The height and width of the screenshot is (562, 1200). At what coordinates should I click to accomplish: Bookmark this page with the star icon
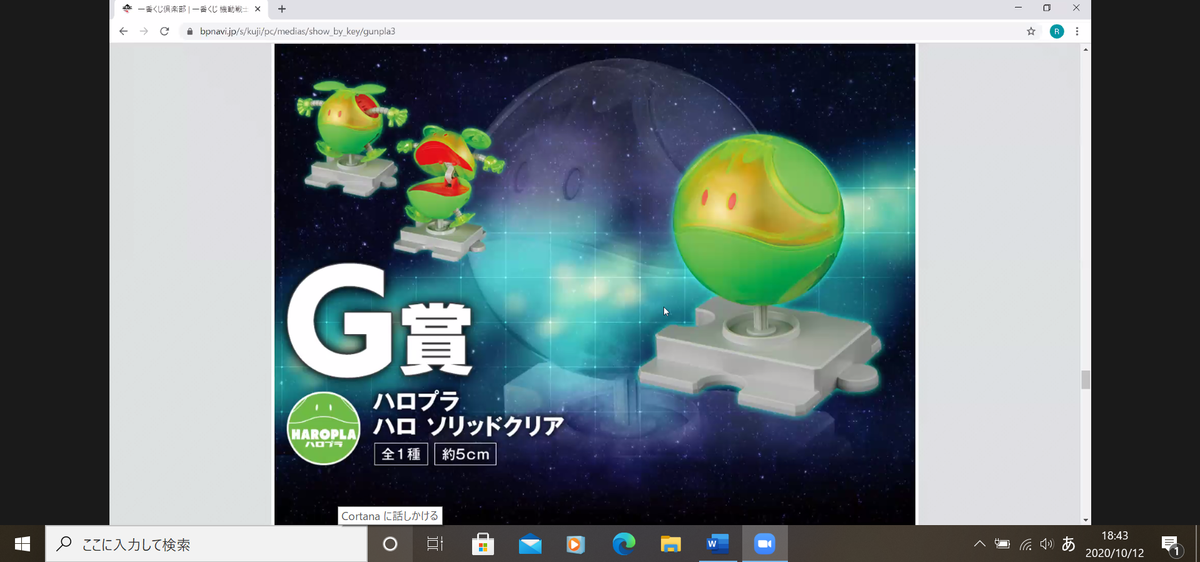1031,31
